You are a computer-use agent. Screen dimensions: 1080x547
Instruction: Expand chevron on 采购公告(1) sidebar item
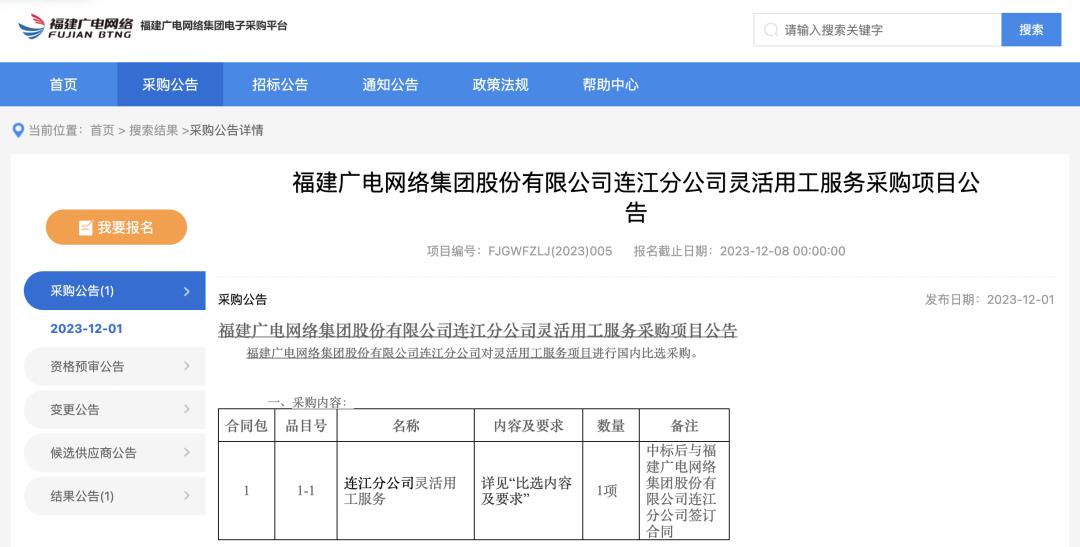pos(187,291)
